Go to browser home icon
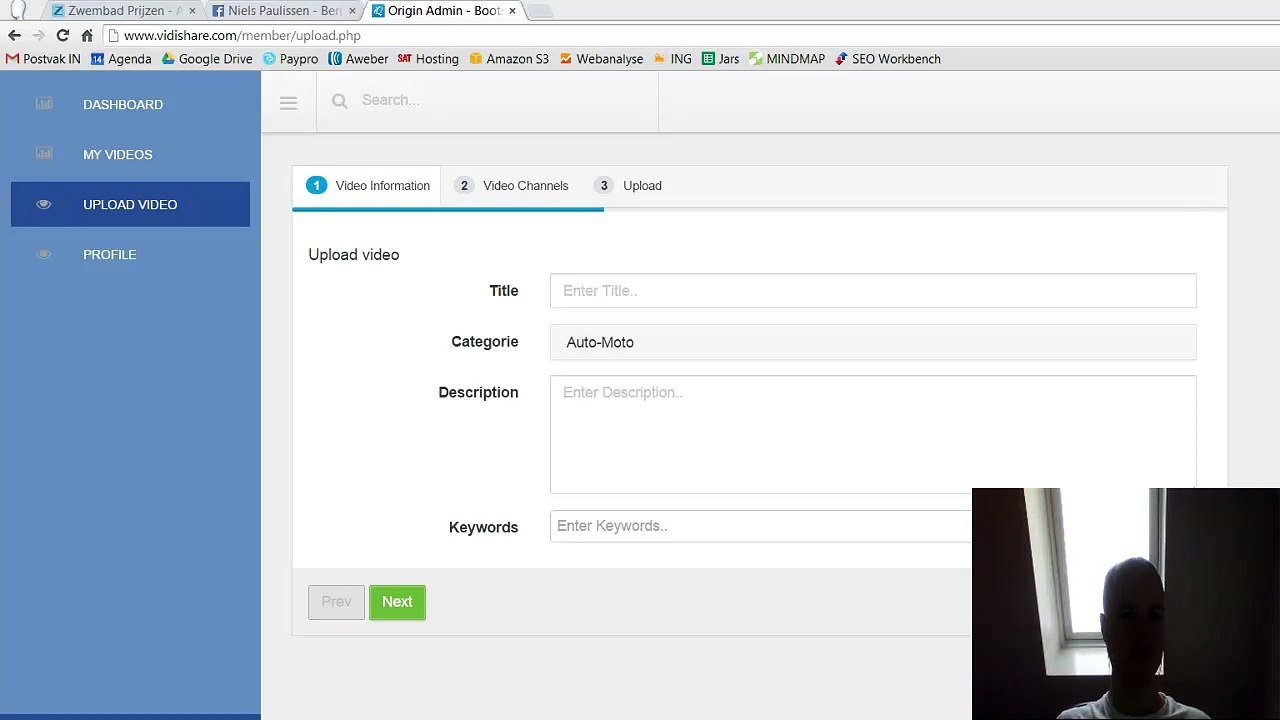 pyautogui.click(x=87, y=35)
